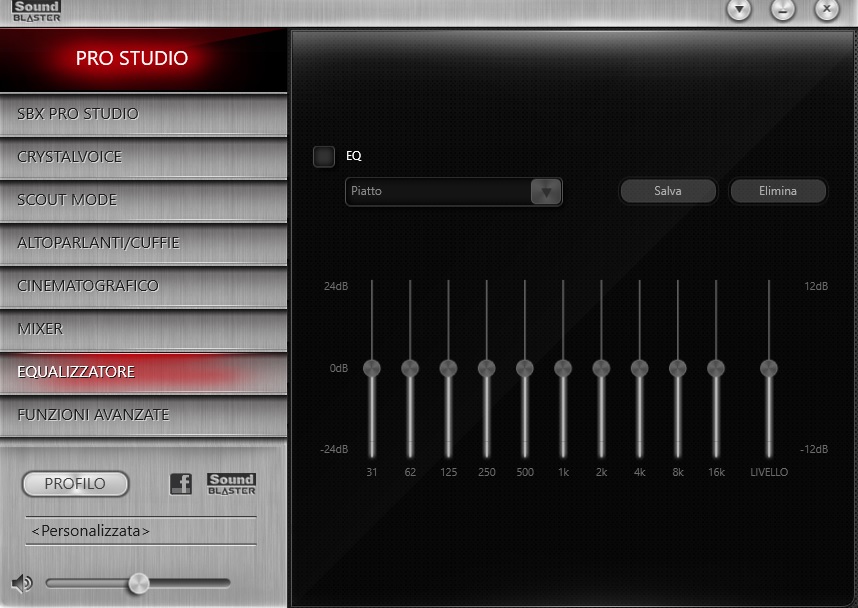Click the 4k band slider knob
The width and height of the screenshot is (858, 608).
click(640, 368)
